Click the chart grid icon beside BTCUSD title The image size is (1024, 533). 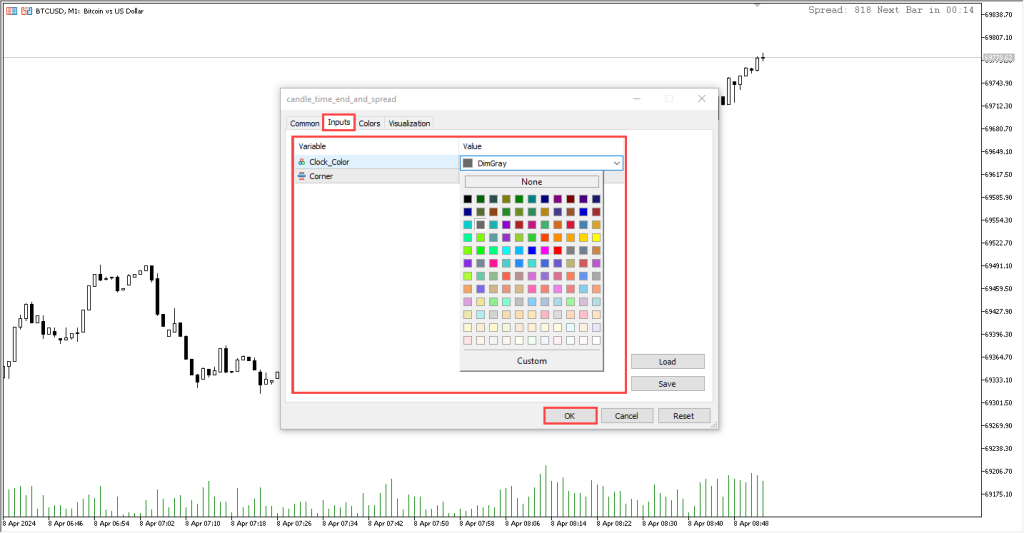click(x=12, y=11)
